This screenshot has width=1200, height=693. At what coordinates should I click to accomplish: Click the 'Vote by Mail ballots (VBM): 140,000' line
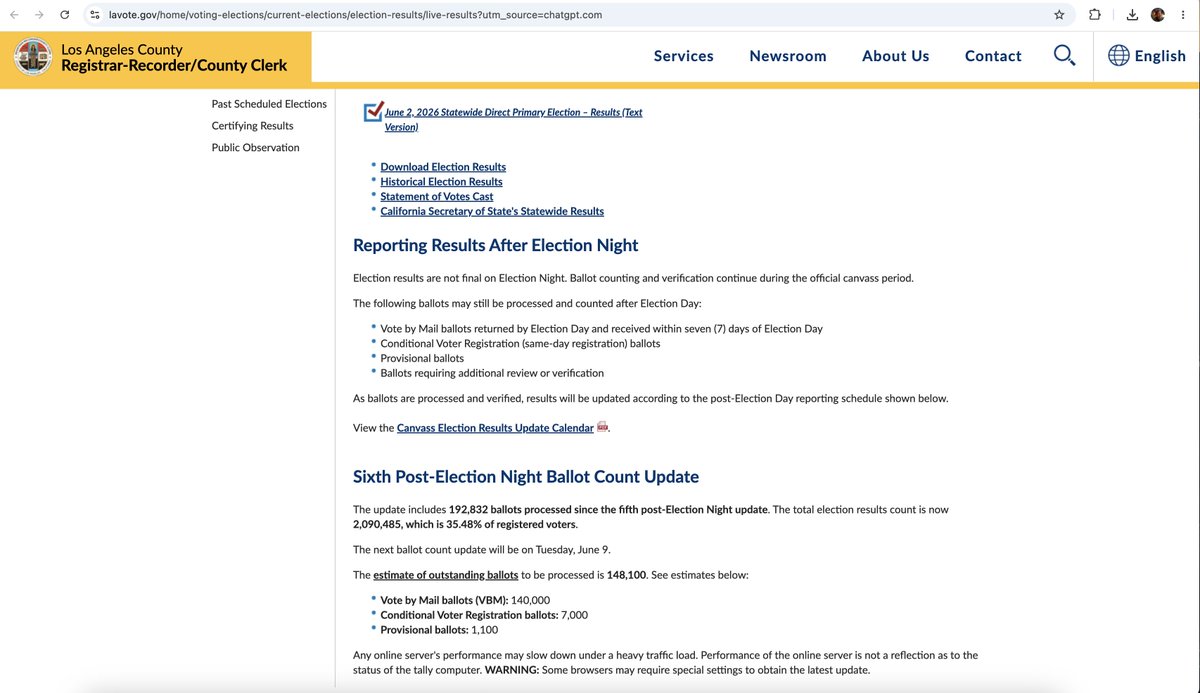pos(465,600)
